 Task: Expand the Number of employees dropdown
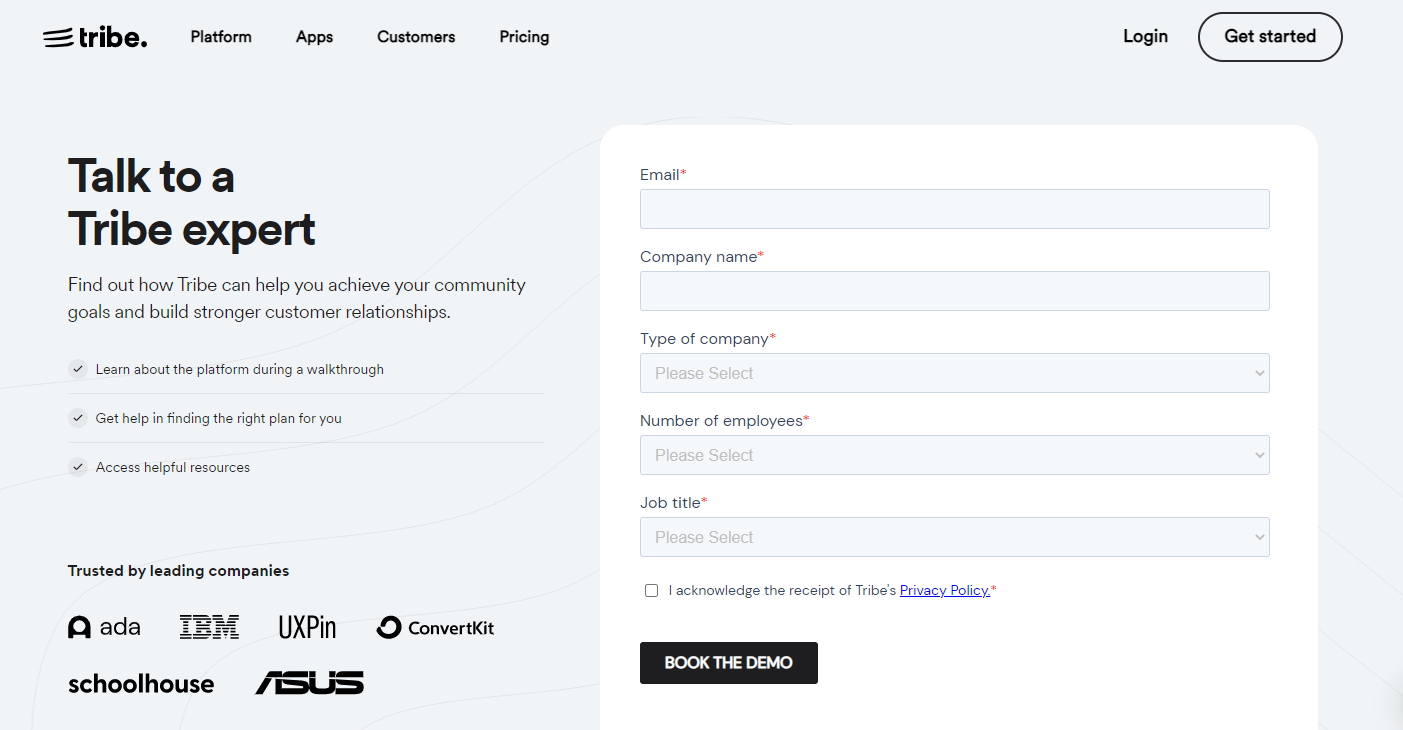[955, 455]
